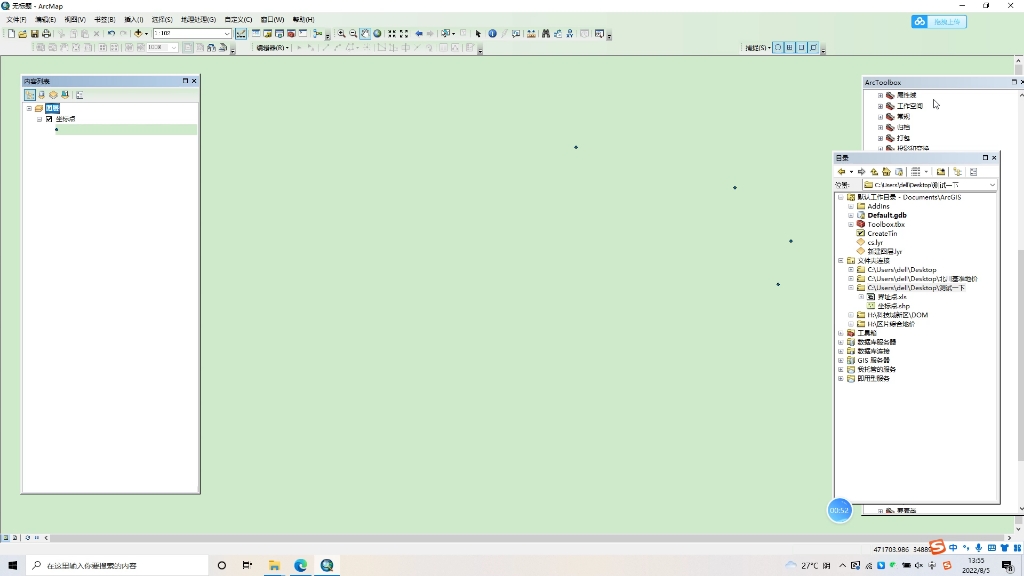Open the Add Data tool
Viewport: 1024px width, 576px height.
click(138, 33)
